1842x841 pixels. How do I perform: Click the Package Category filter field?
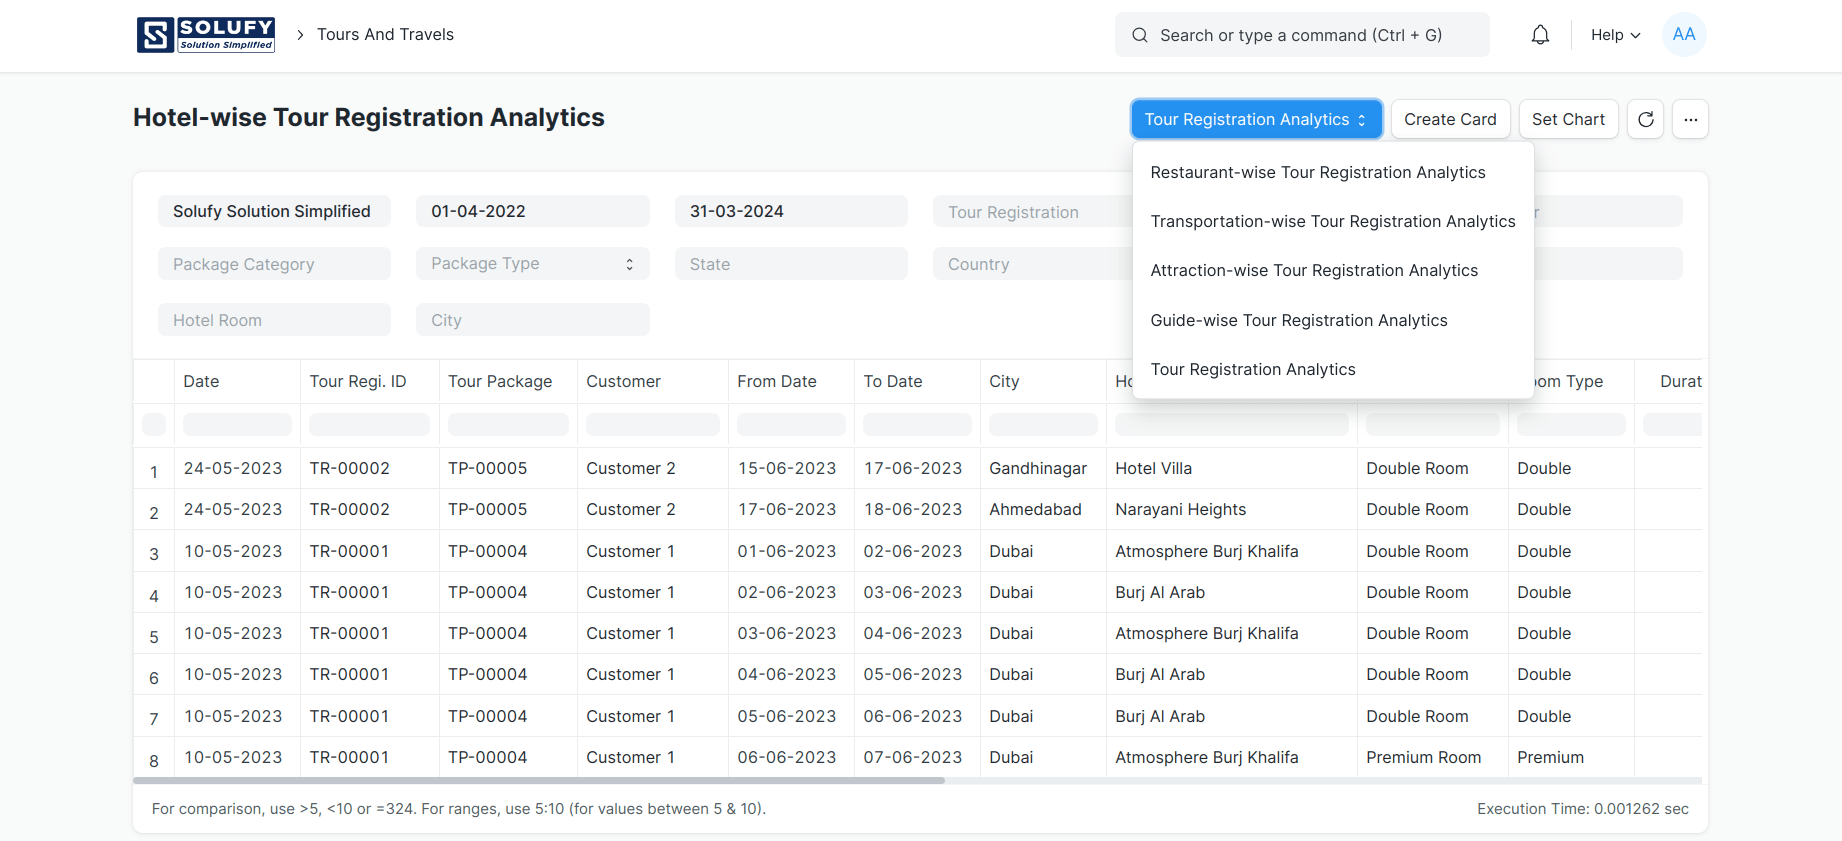pyautogui.click(x=274, y=264)
